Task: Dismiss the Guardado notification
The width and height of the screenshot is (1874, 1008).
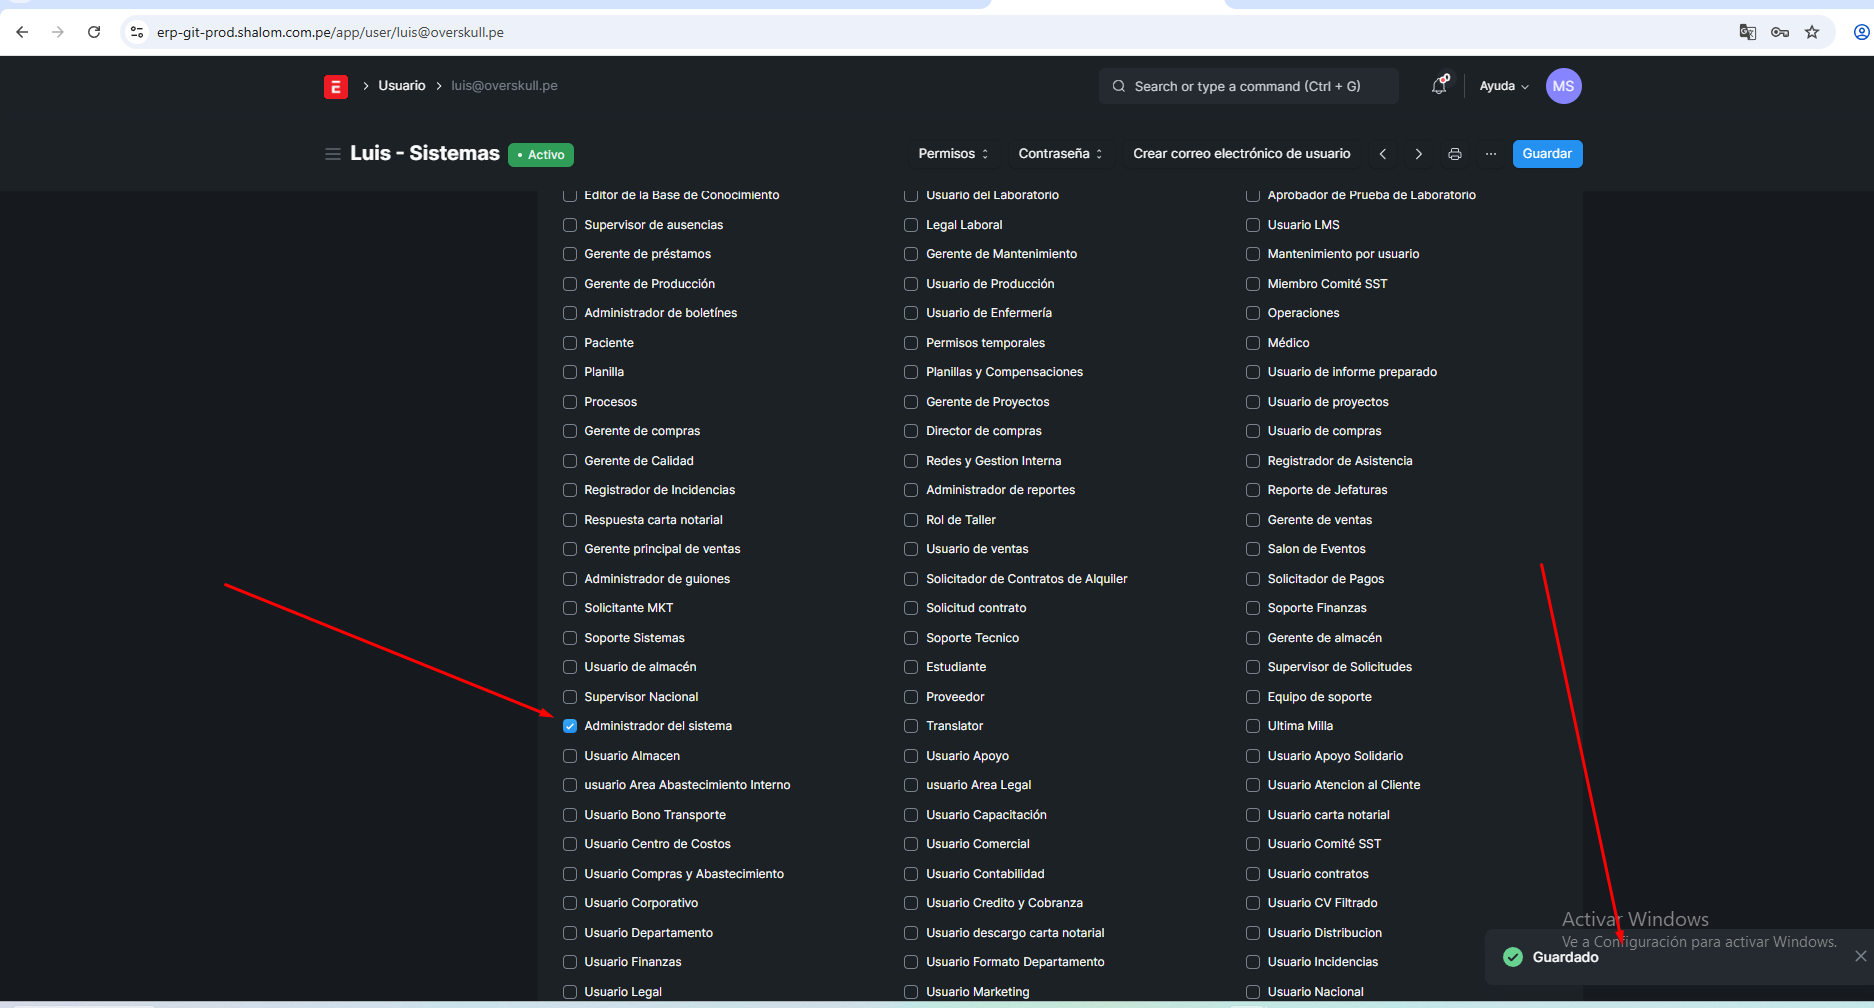Action: 1860,956
